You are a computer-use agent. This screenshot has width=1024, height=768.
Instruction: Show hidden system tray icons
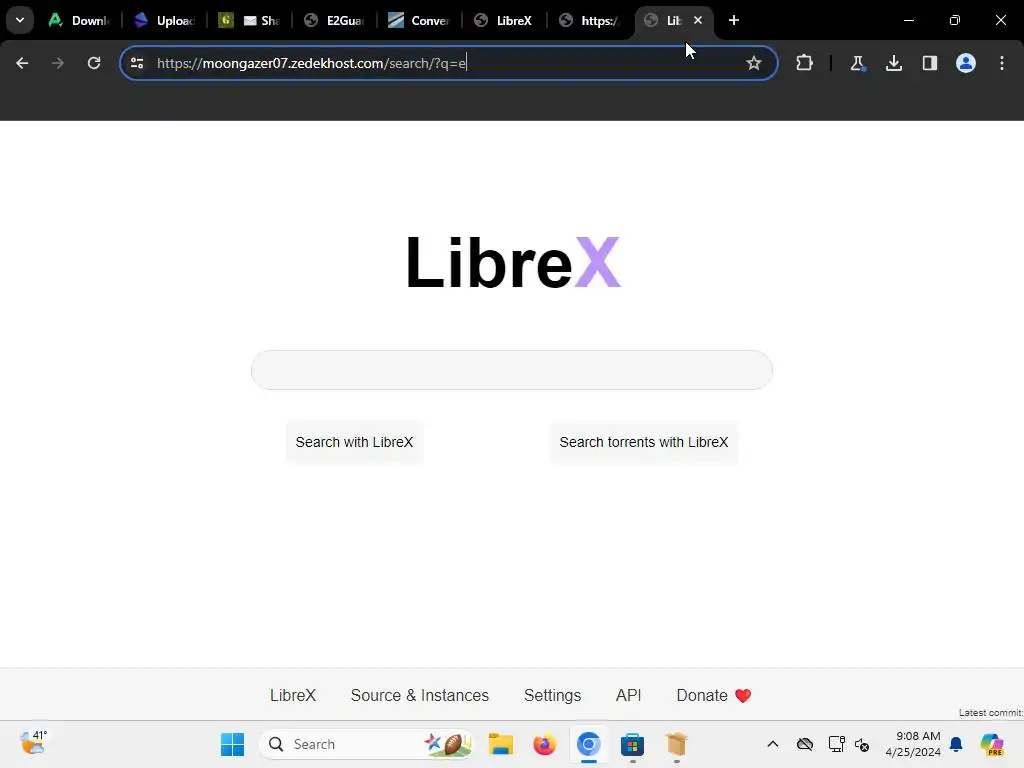point(773,744)
